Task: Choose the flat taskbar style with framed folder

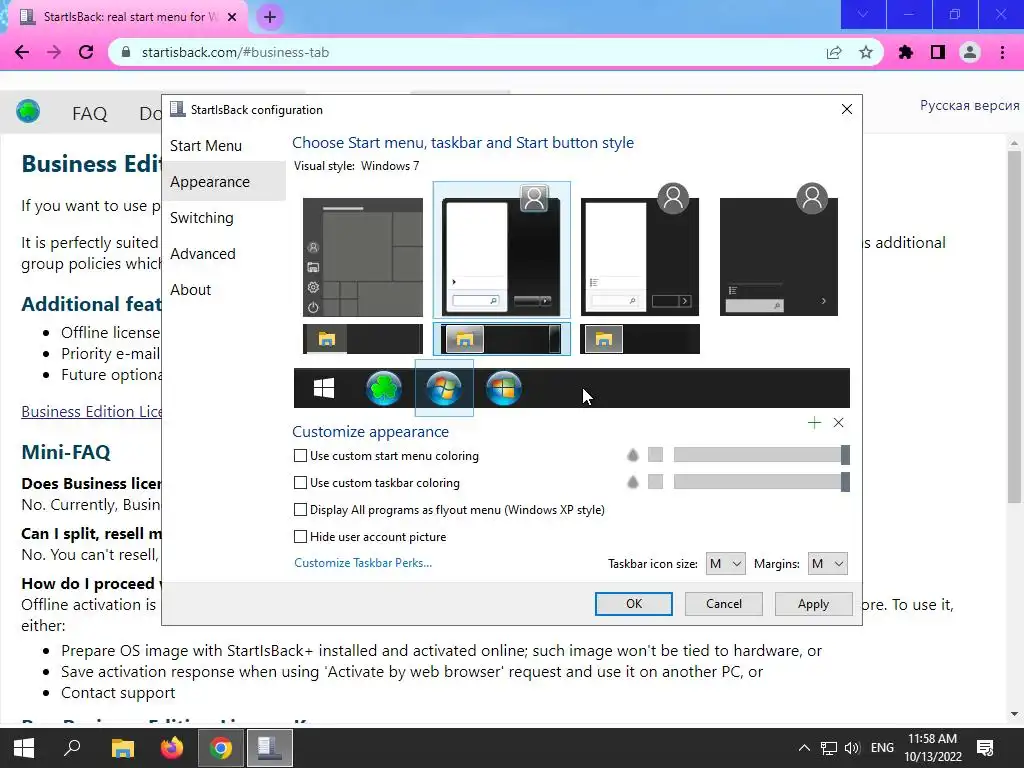Action: tap(639, 339)
